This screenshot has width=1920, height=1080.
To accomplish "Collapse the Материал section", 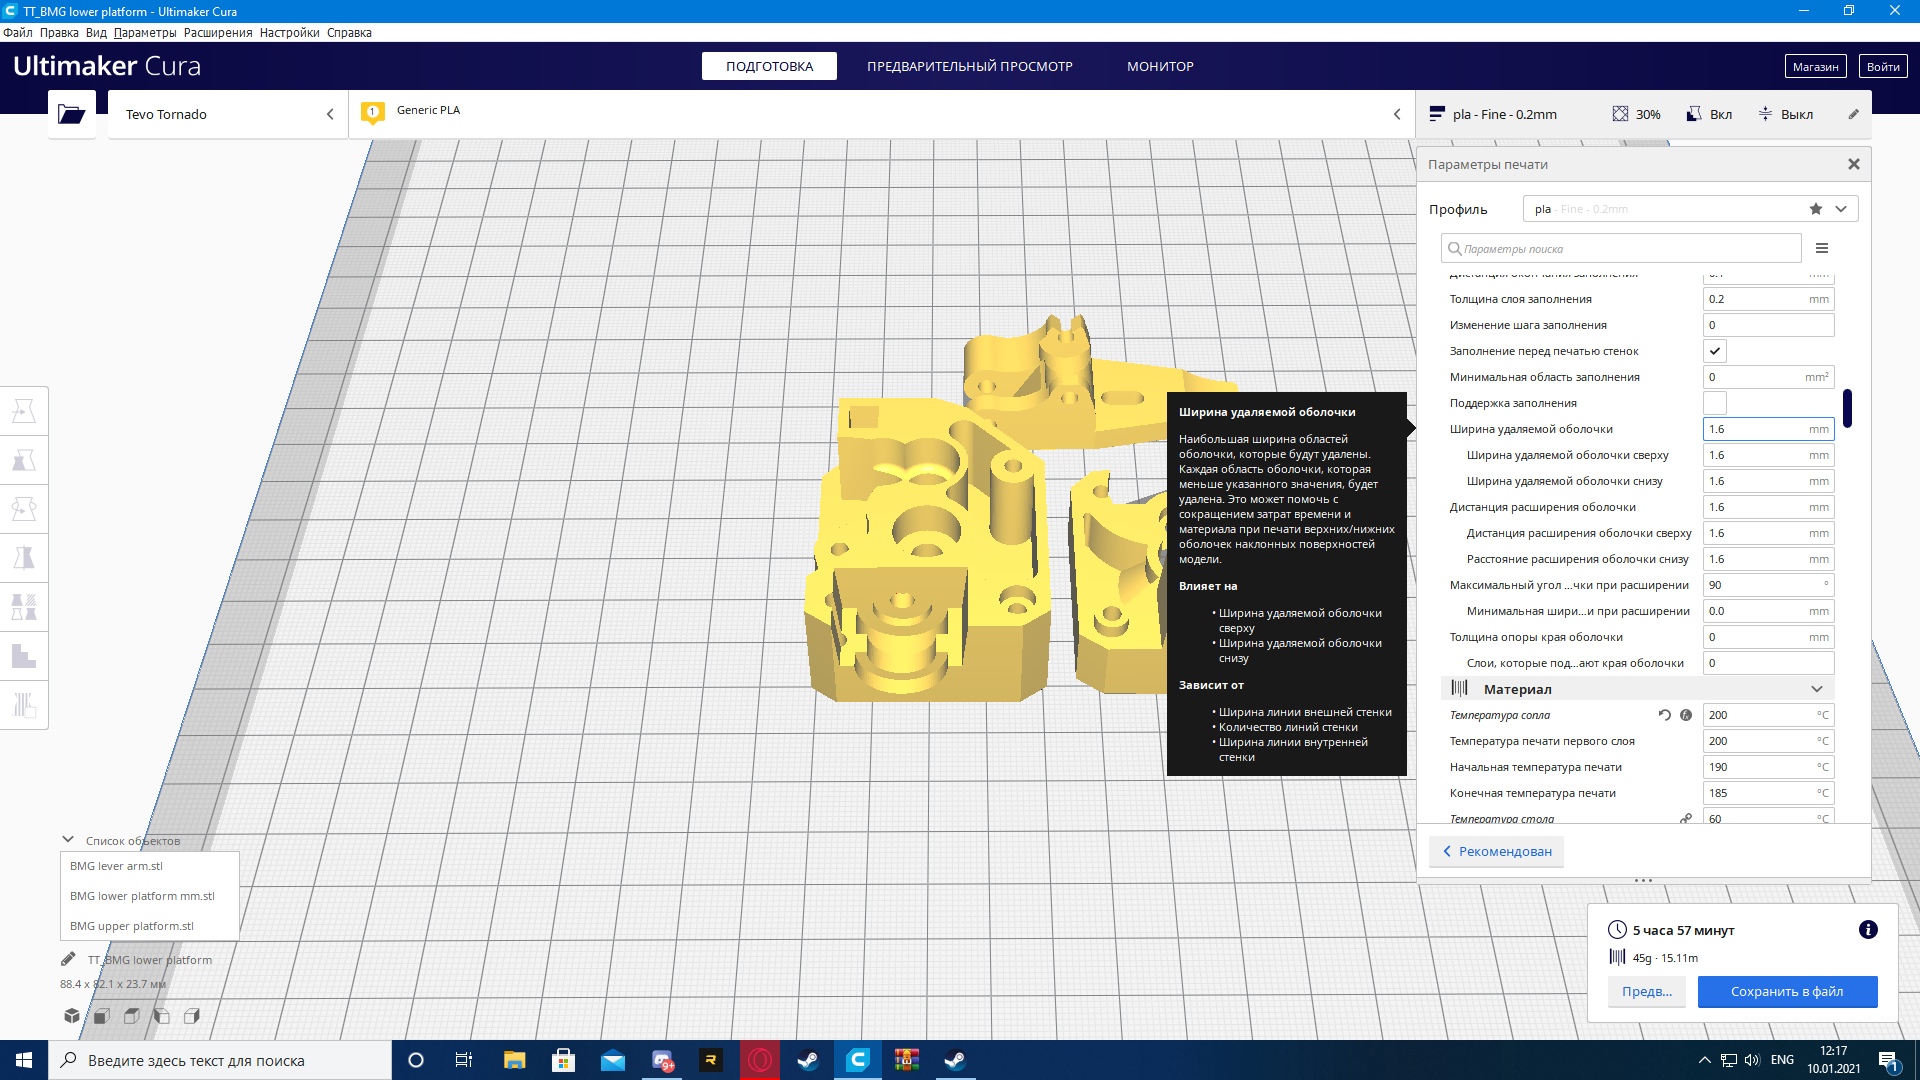I will click(1816, 689).
